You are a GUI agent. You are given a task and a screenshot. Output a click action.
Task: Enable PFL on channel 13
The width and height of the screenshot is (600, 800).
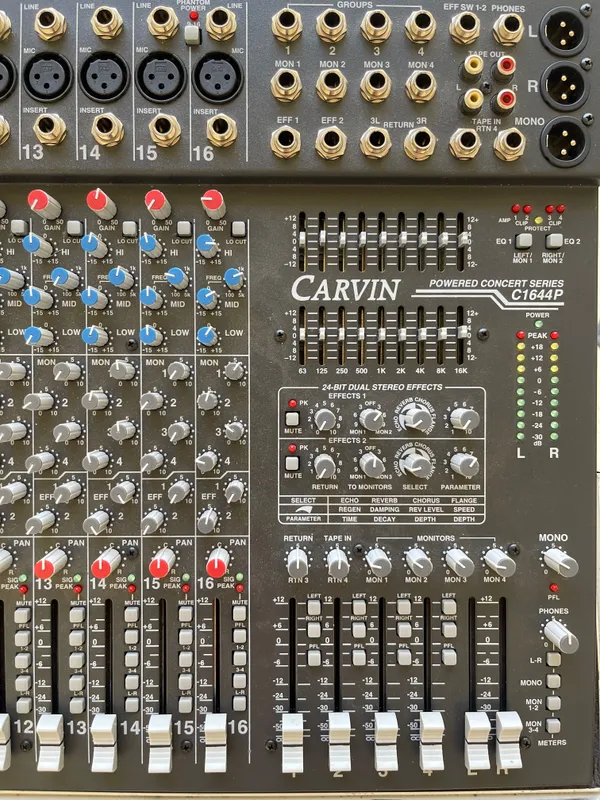tap(77, 637)
